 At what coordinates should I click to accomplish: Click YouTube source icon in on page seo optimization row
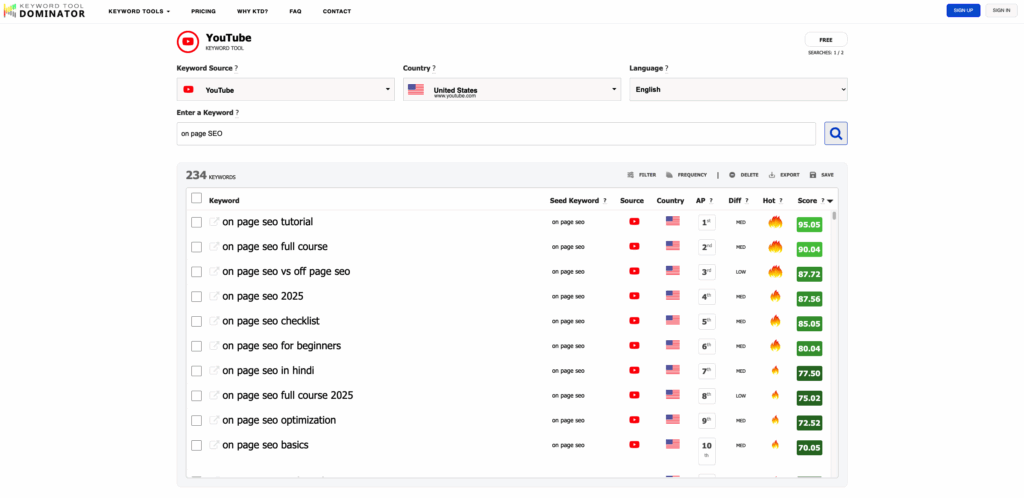pos(634,420)
